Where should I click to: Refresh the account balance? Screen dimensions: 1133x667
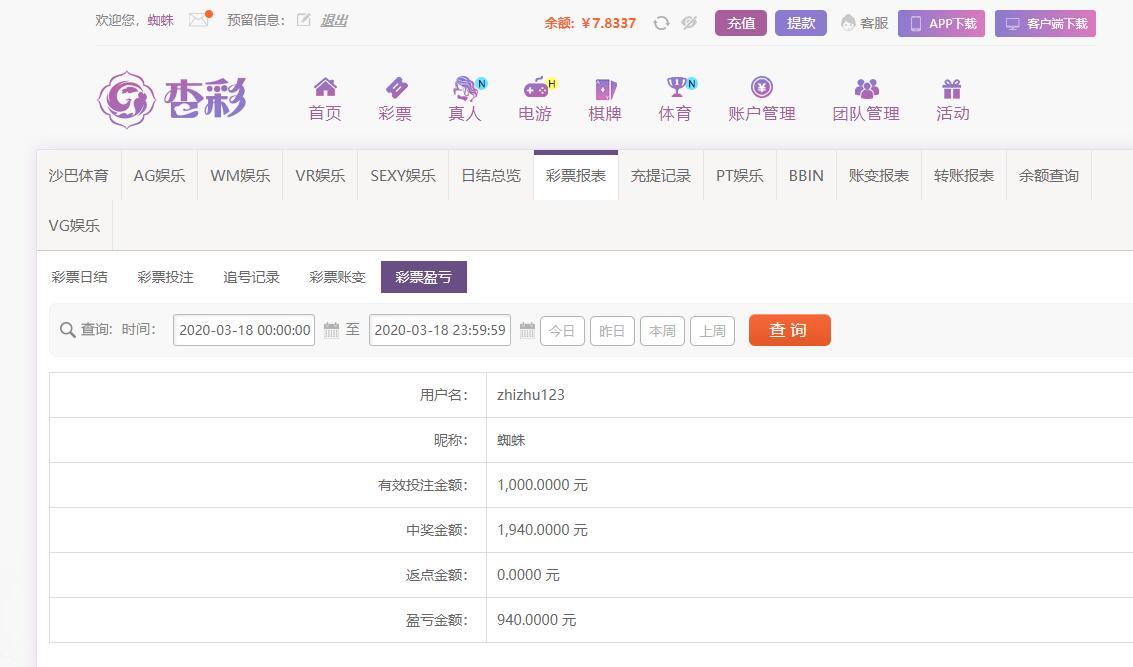click(660, 23)
